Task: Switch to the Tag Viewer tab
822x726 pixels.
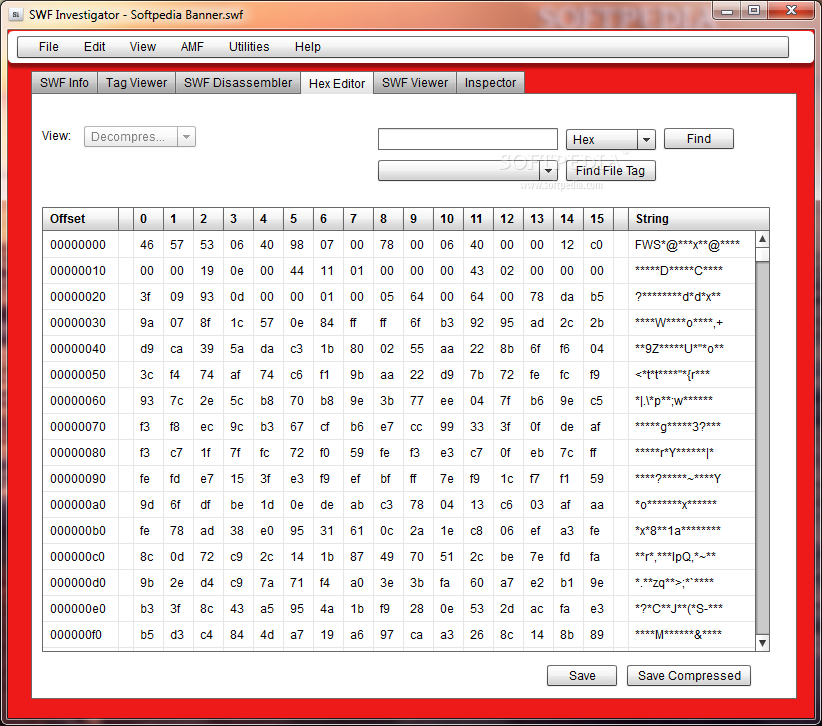Action: pyautogui.click(x=136, y=83)
